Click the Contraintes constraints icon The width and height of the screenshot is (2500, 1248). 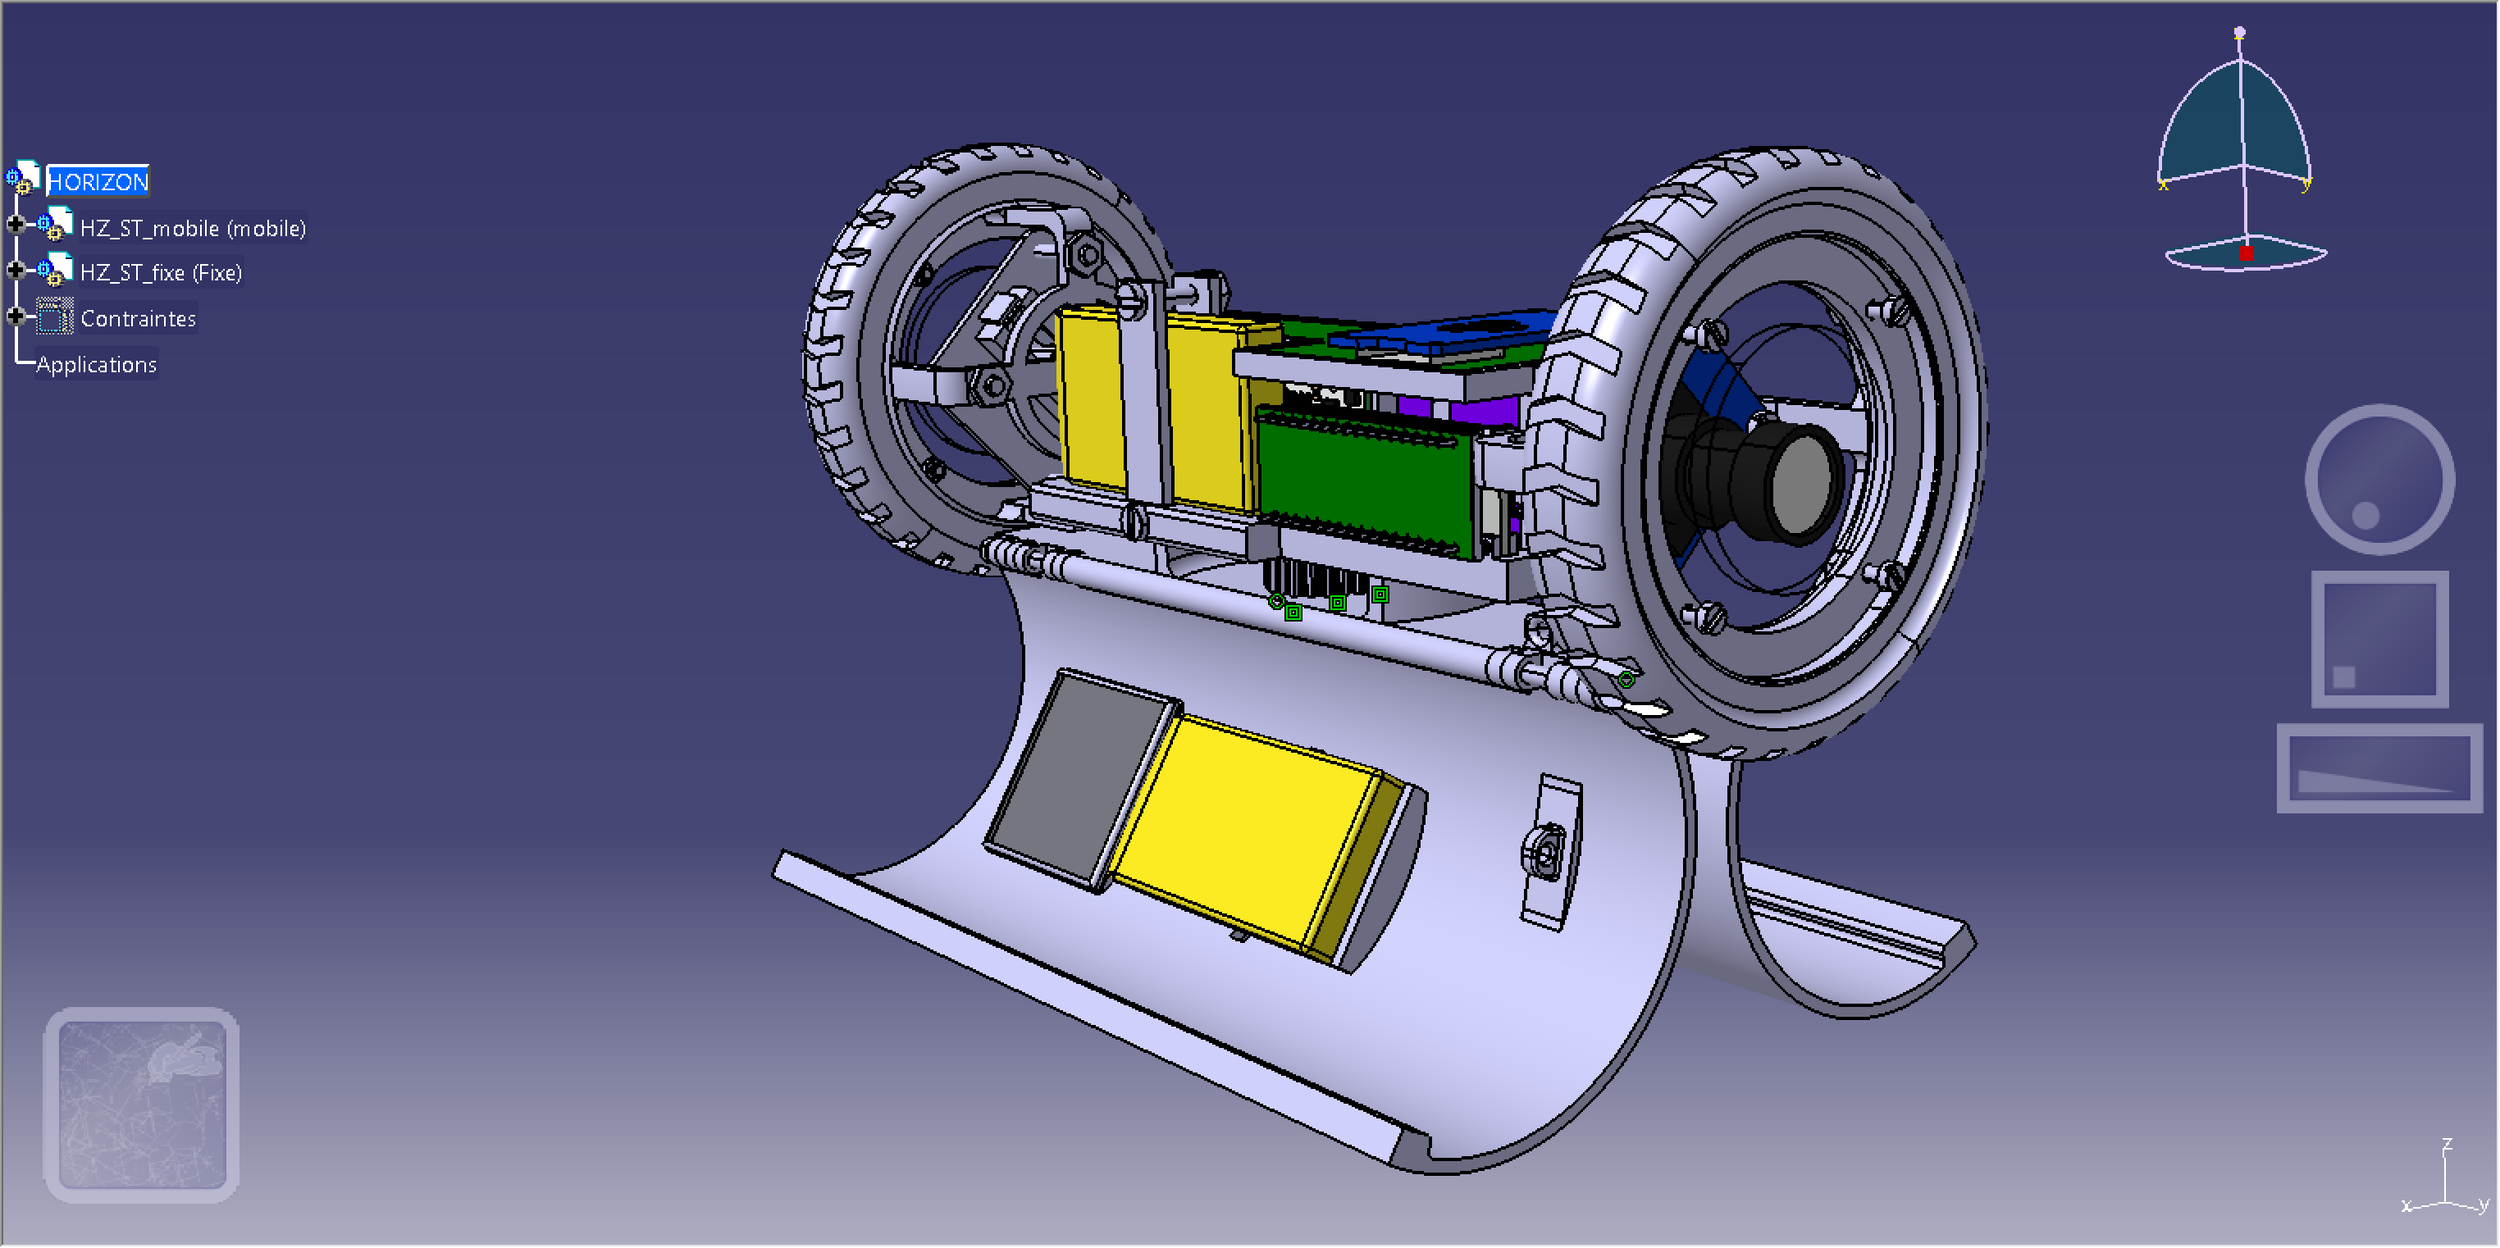(x=55, y=317)
